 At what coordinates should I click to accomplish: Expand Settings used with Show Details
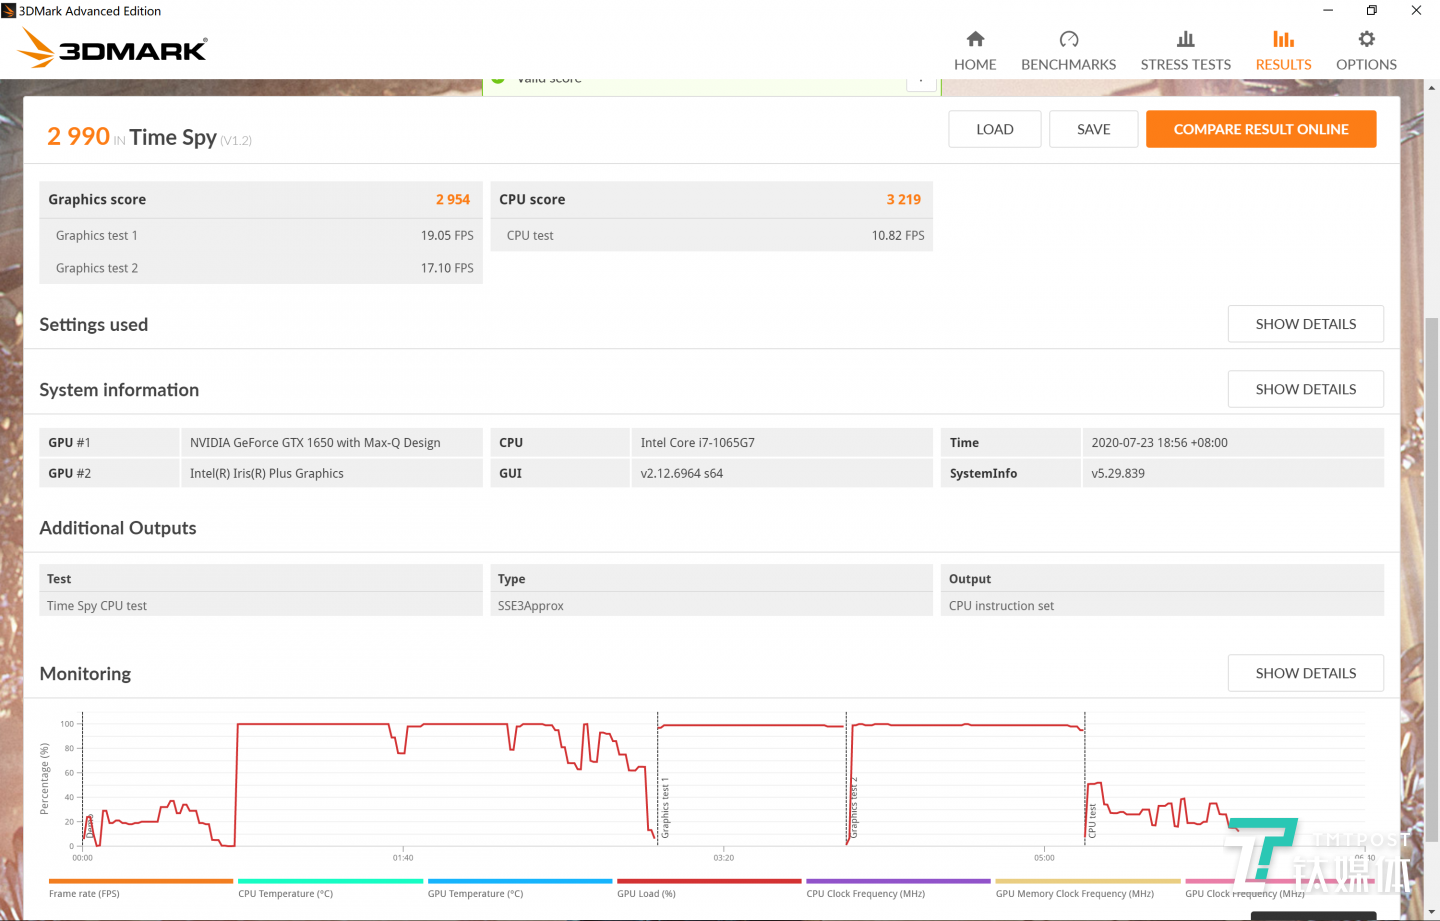1305,324
